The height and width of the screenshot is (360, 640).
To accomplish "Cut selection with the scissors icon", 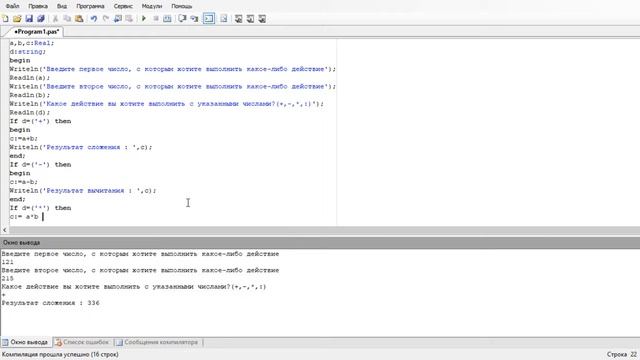I will click(x=55, y=18).
